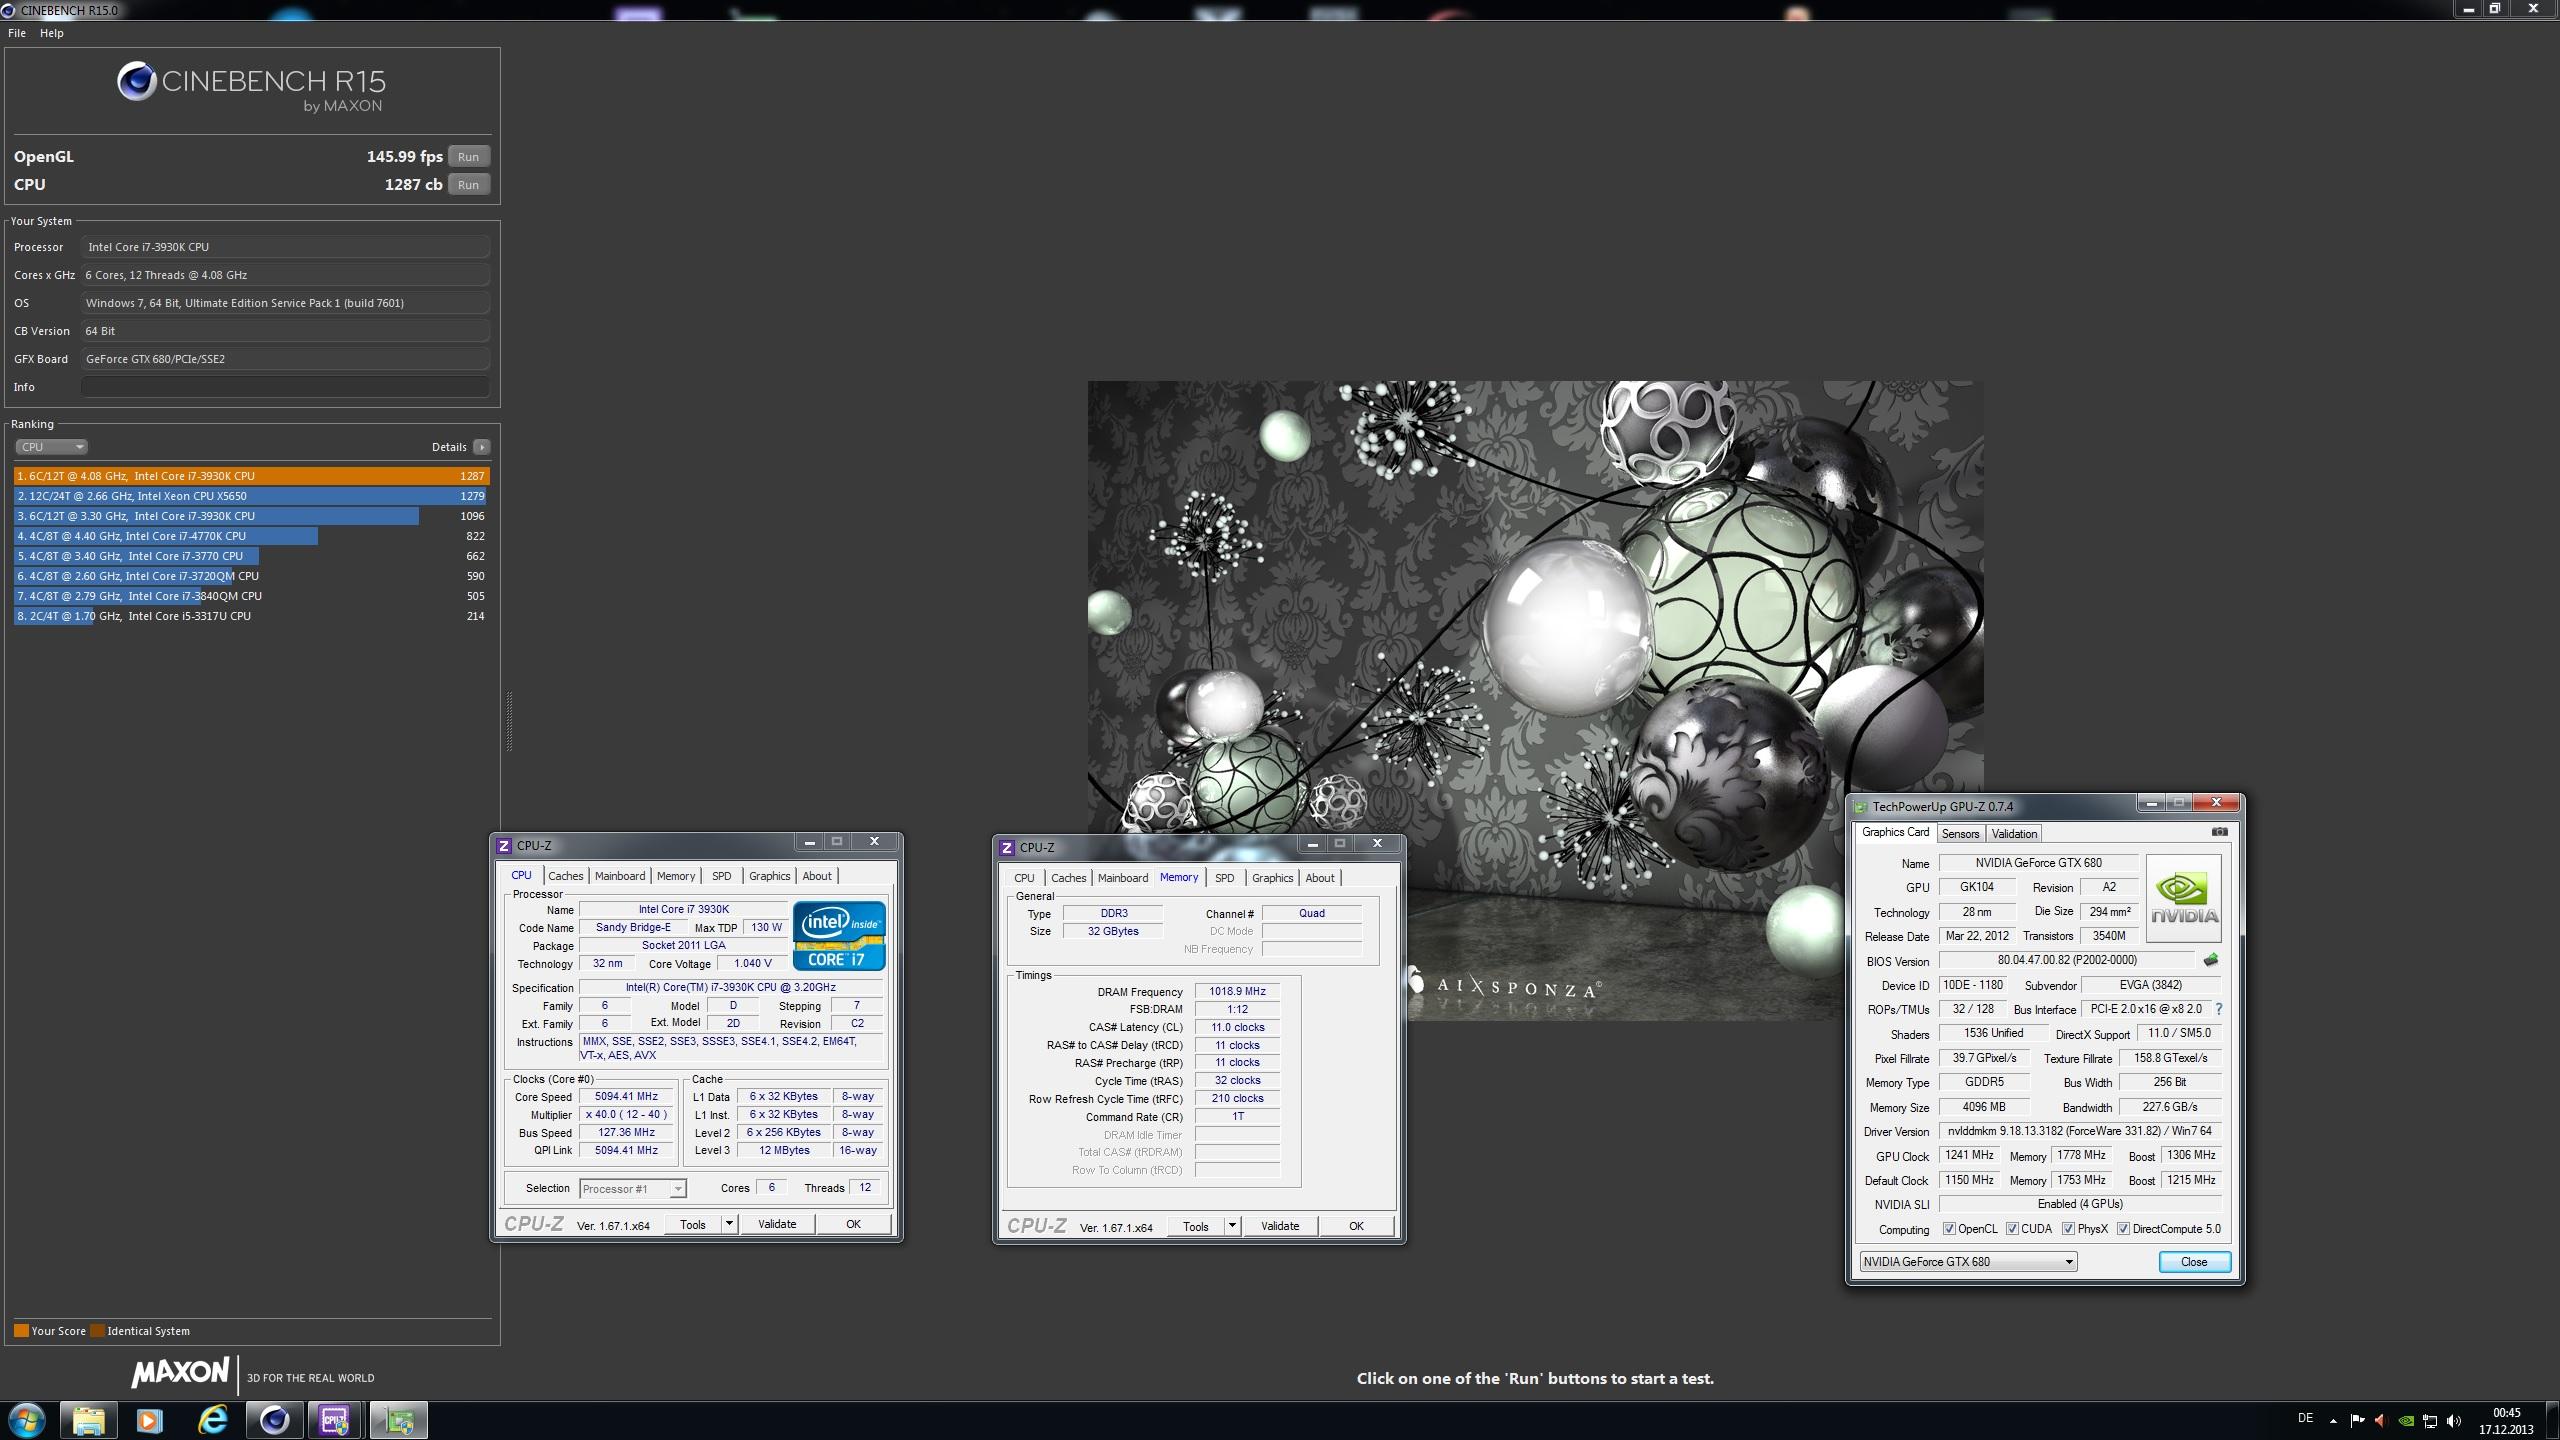
Task: Click OK in the CPU-Z processor window
Action: click(853, 1224)
